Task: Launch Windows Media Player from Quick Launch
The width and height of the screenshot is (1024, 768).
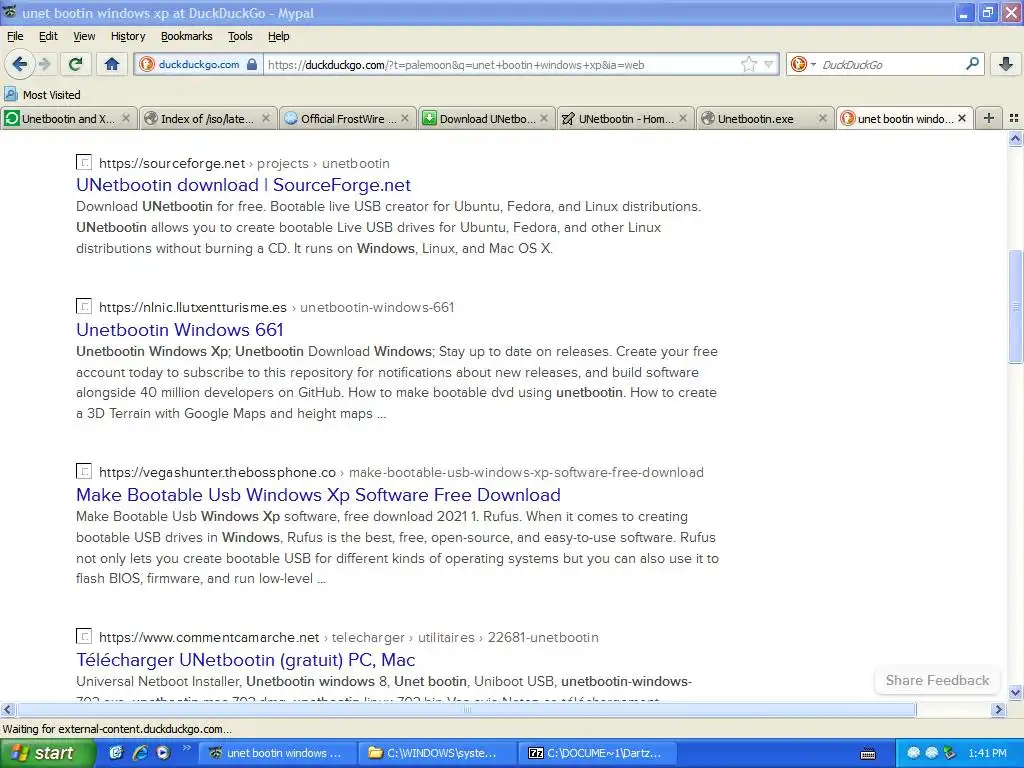Action: click(163, 753)
